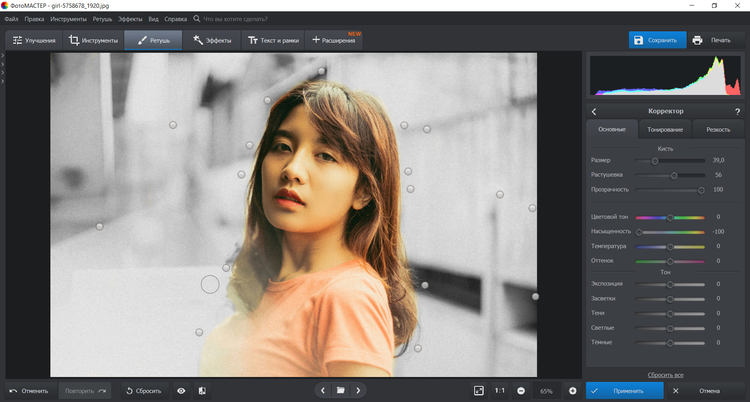Screen dimensions: 750x402
Task: Open the Файл menu
Action: pyautogui.click(x=11, y=19)
